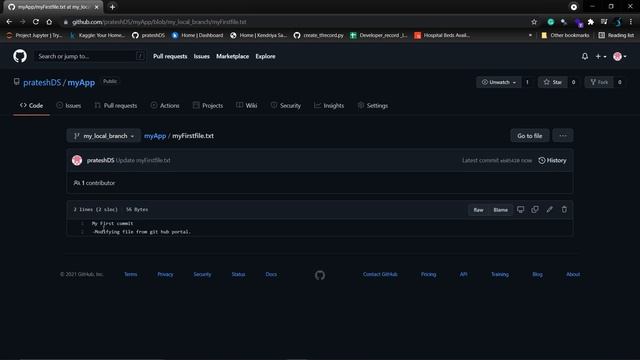Open the Status footer link
This screenshot has height=360, width=640.
coord(238,274)
